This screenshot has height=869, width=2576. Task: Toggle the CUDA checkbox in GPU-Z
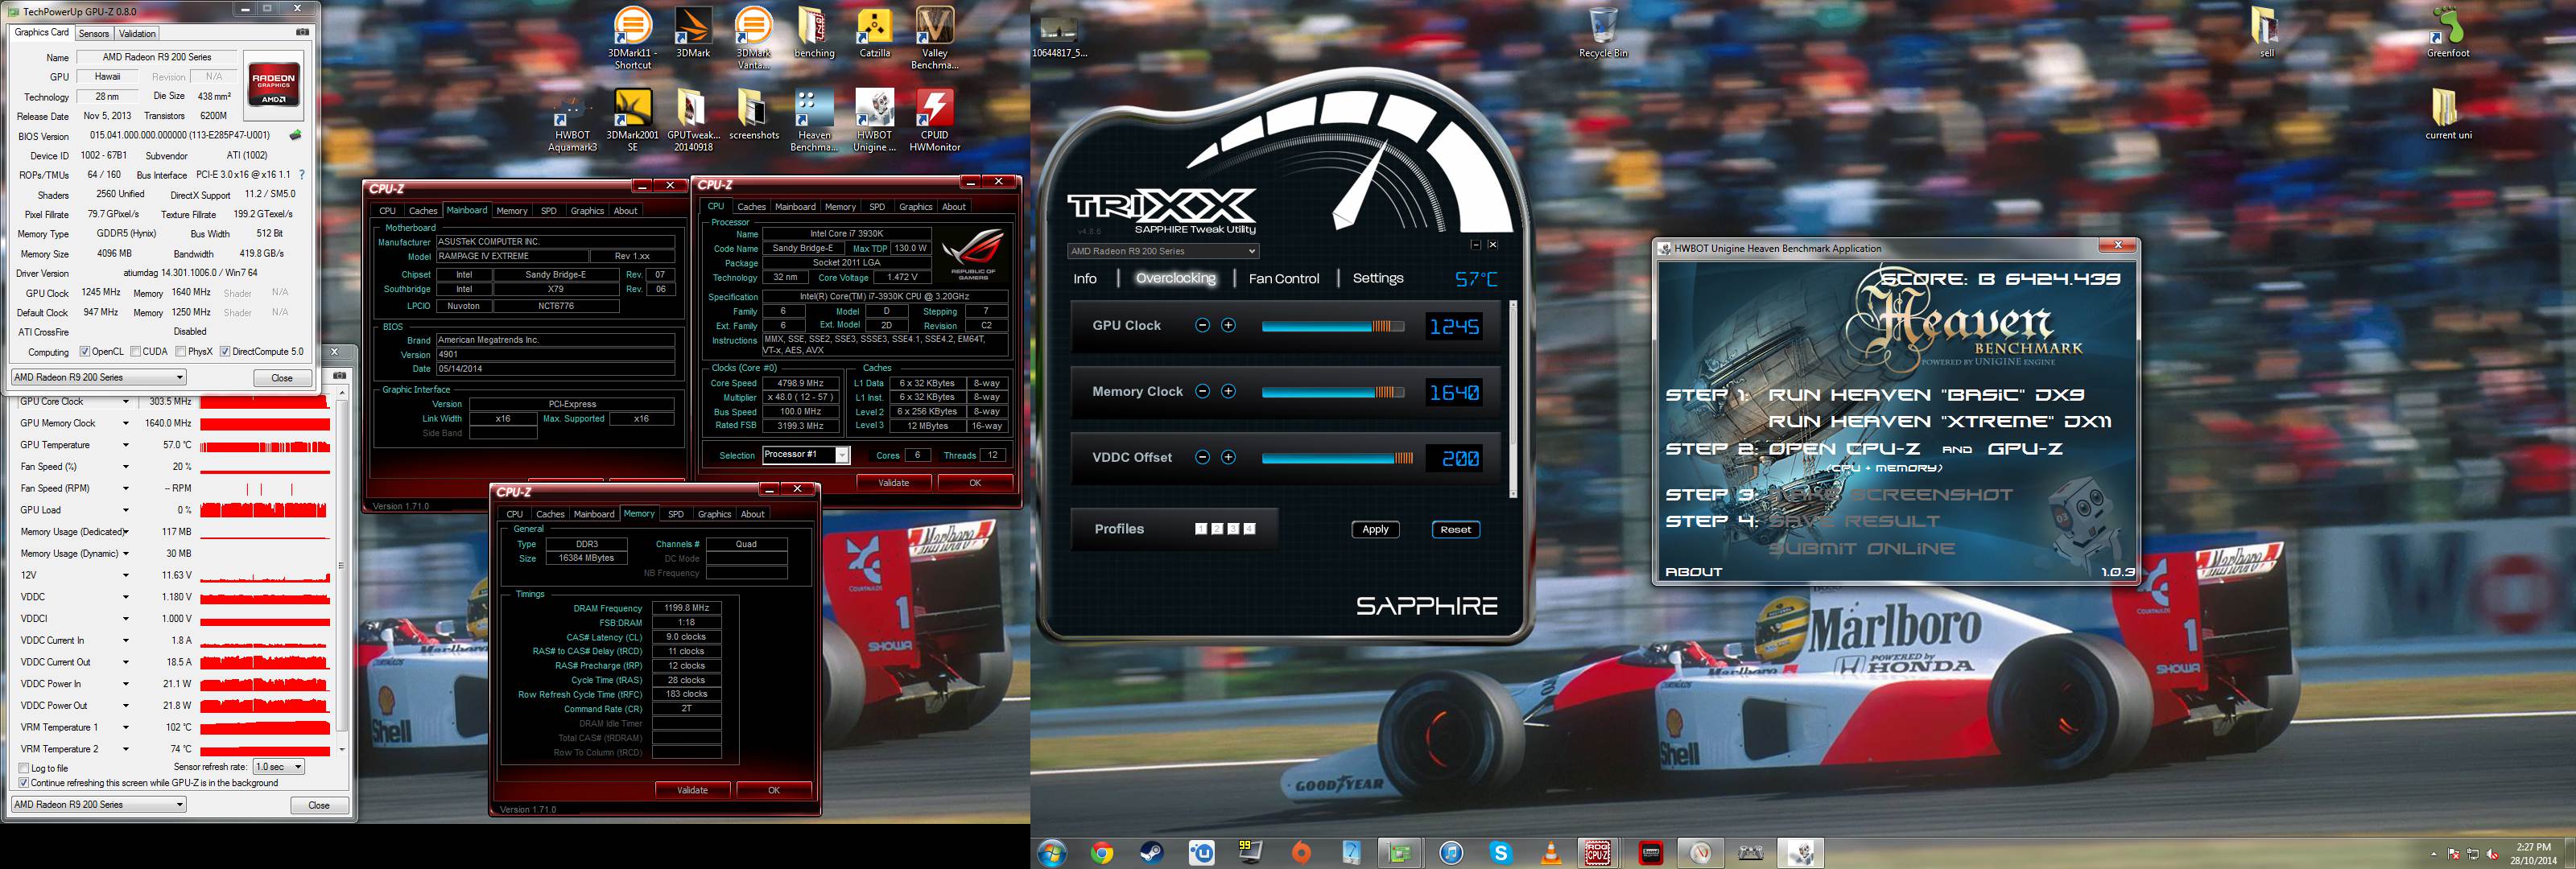tap(135, 352)
